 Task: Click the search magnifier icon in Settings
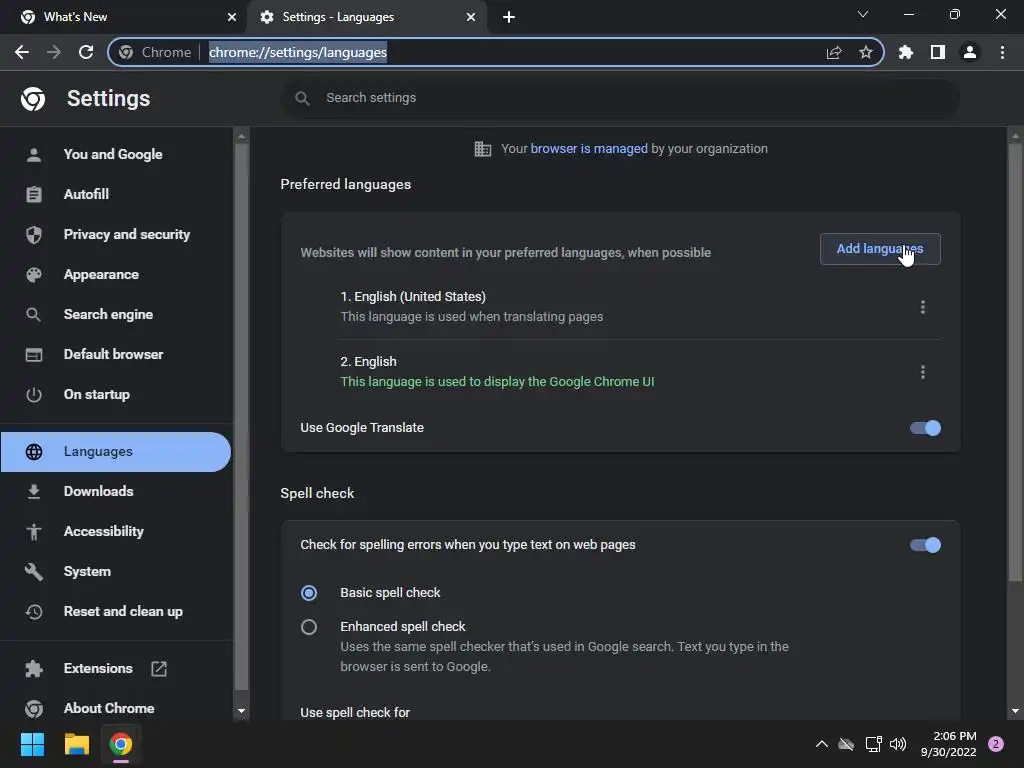click(302, 98)
